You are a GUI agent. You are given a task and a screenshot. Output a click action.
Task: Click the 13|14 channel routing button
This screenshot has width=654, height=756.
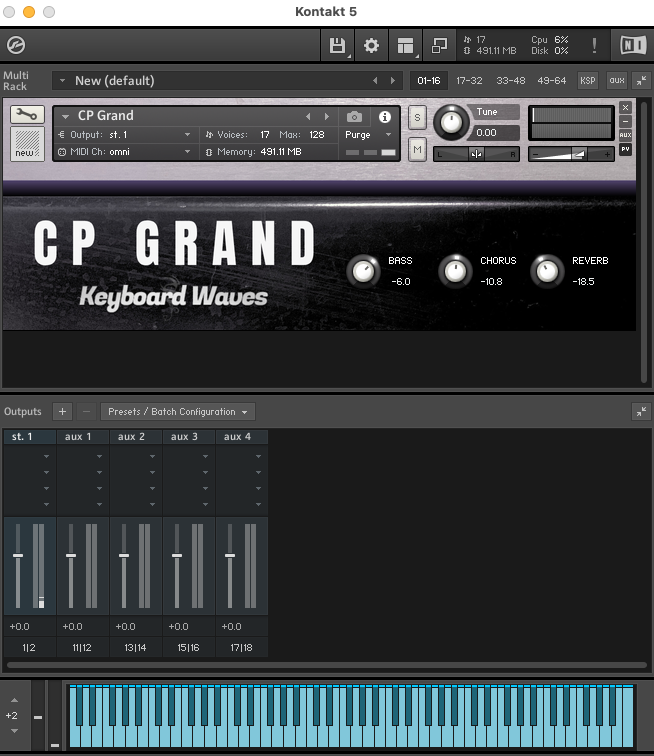(x=135, y=648)
